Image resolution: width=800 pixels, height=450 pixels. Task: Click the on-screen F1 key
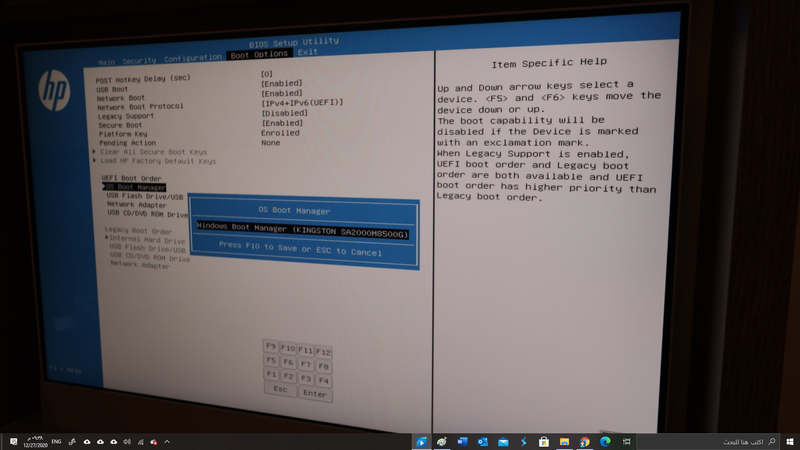coord(271,374)
